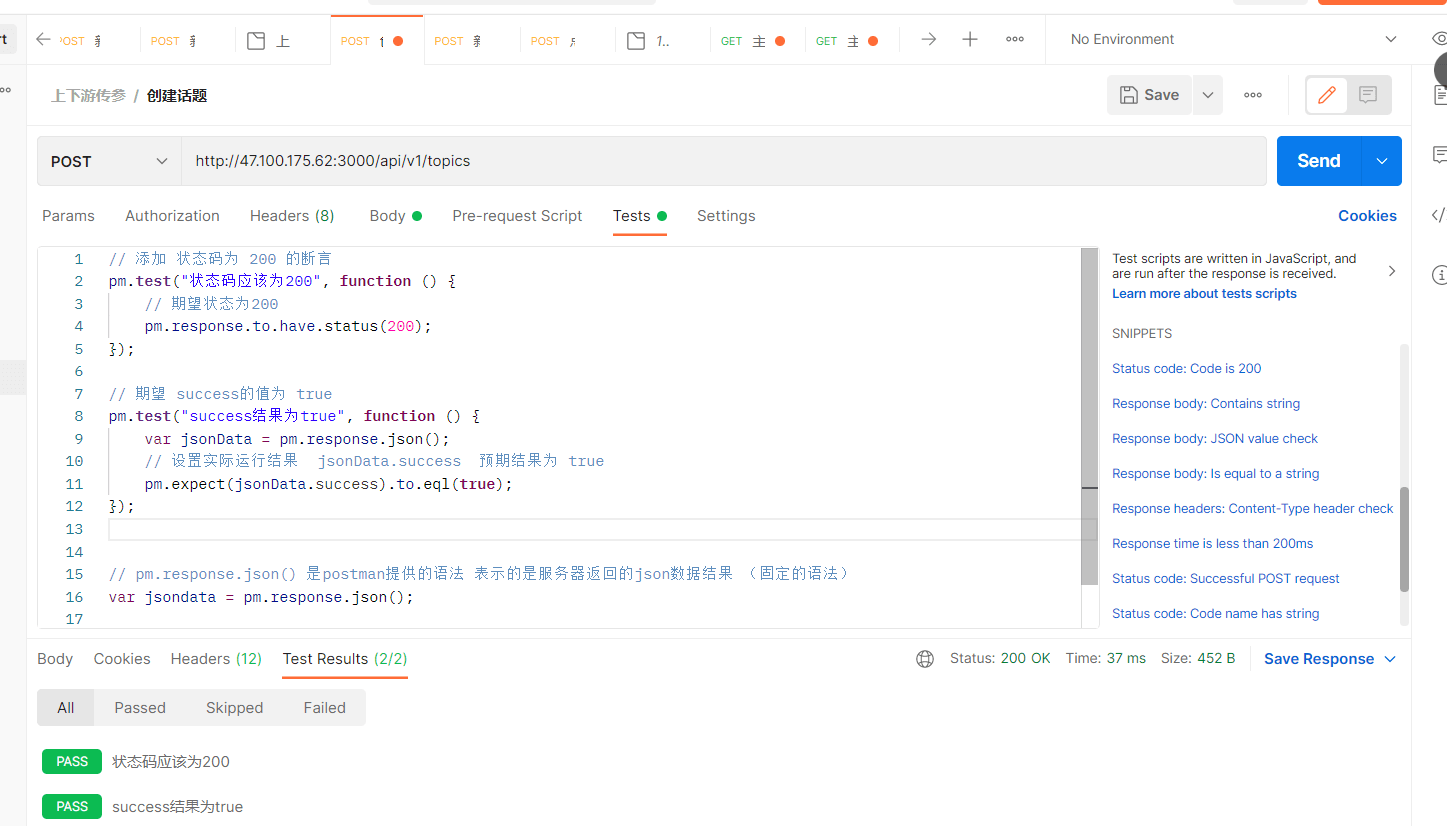Viewport: 1447px width, 826px height.
Task: Select the Tests tab
Action: (x=640, y=216)
